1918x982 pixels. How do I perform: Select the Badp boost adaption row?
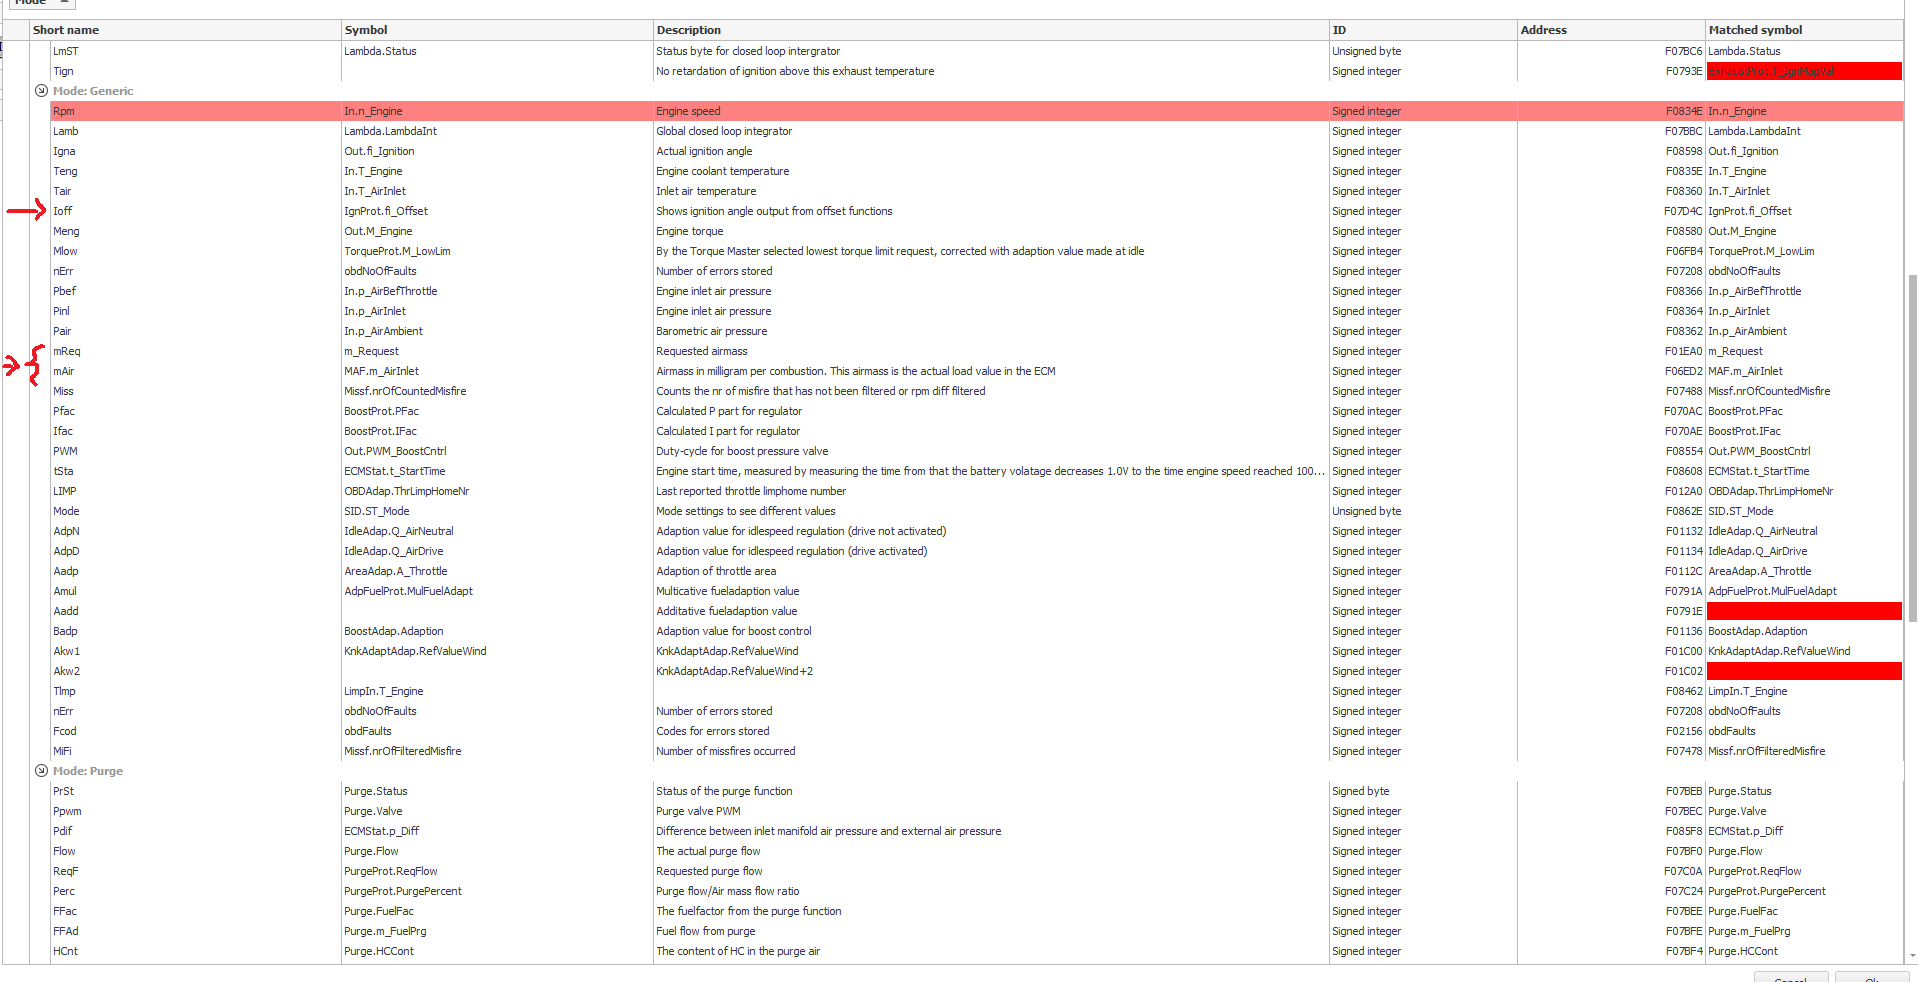977,631
